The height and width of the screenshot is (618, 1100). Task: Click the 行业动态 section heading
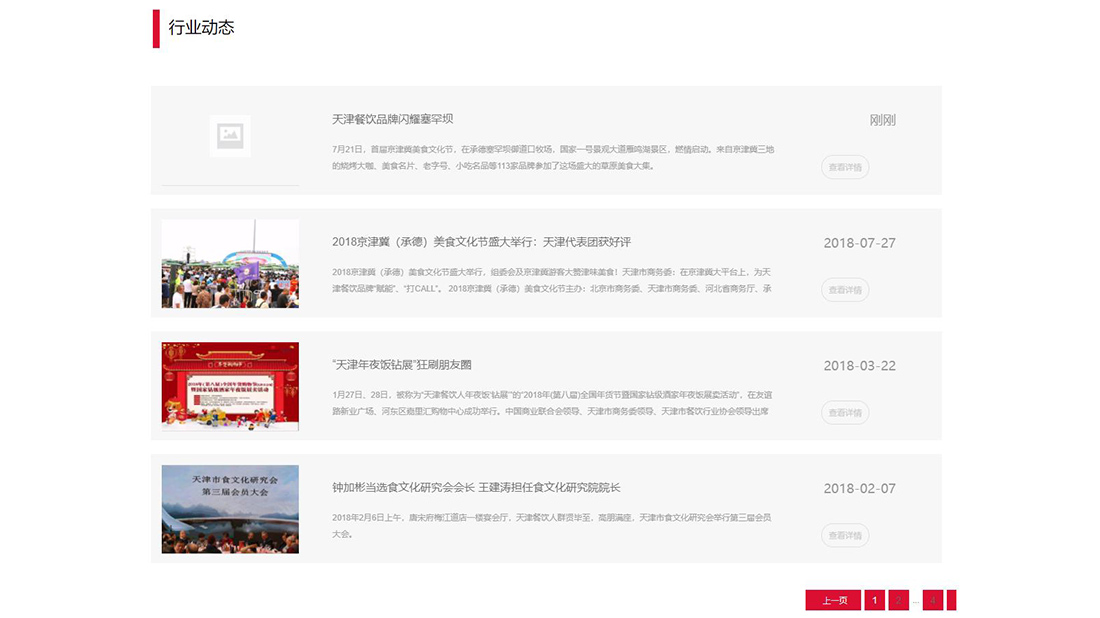pos(201,28)
